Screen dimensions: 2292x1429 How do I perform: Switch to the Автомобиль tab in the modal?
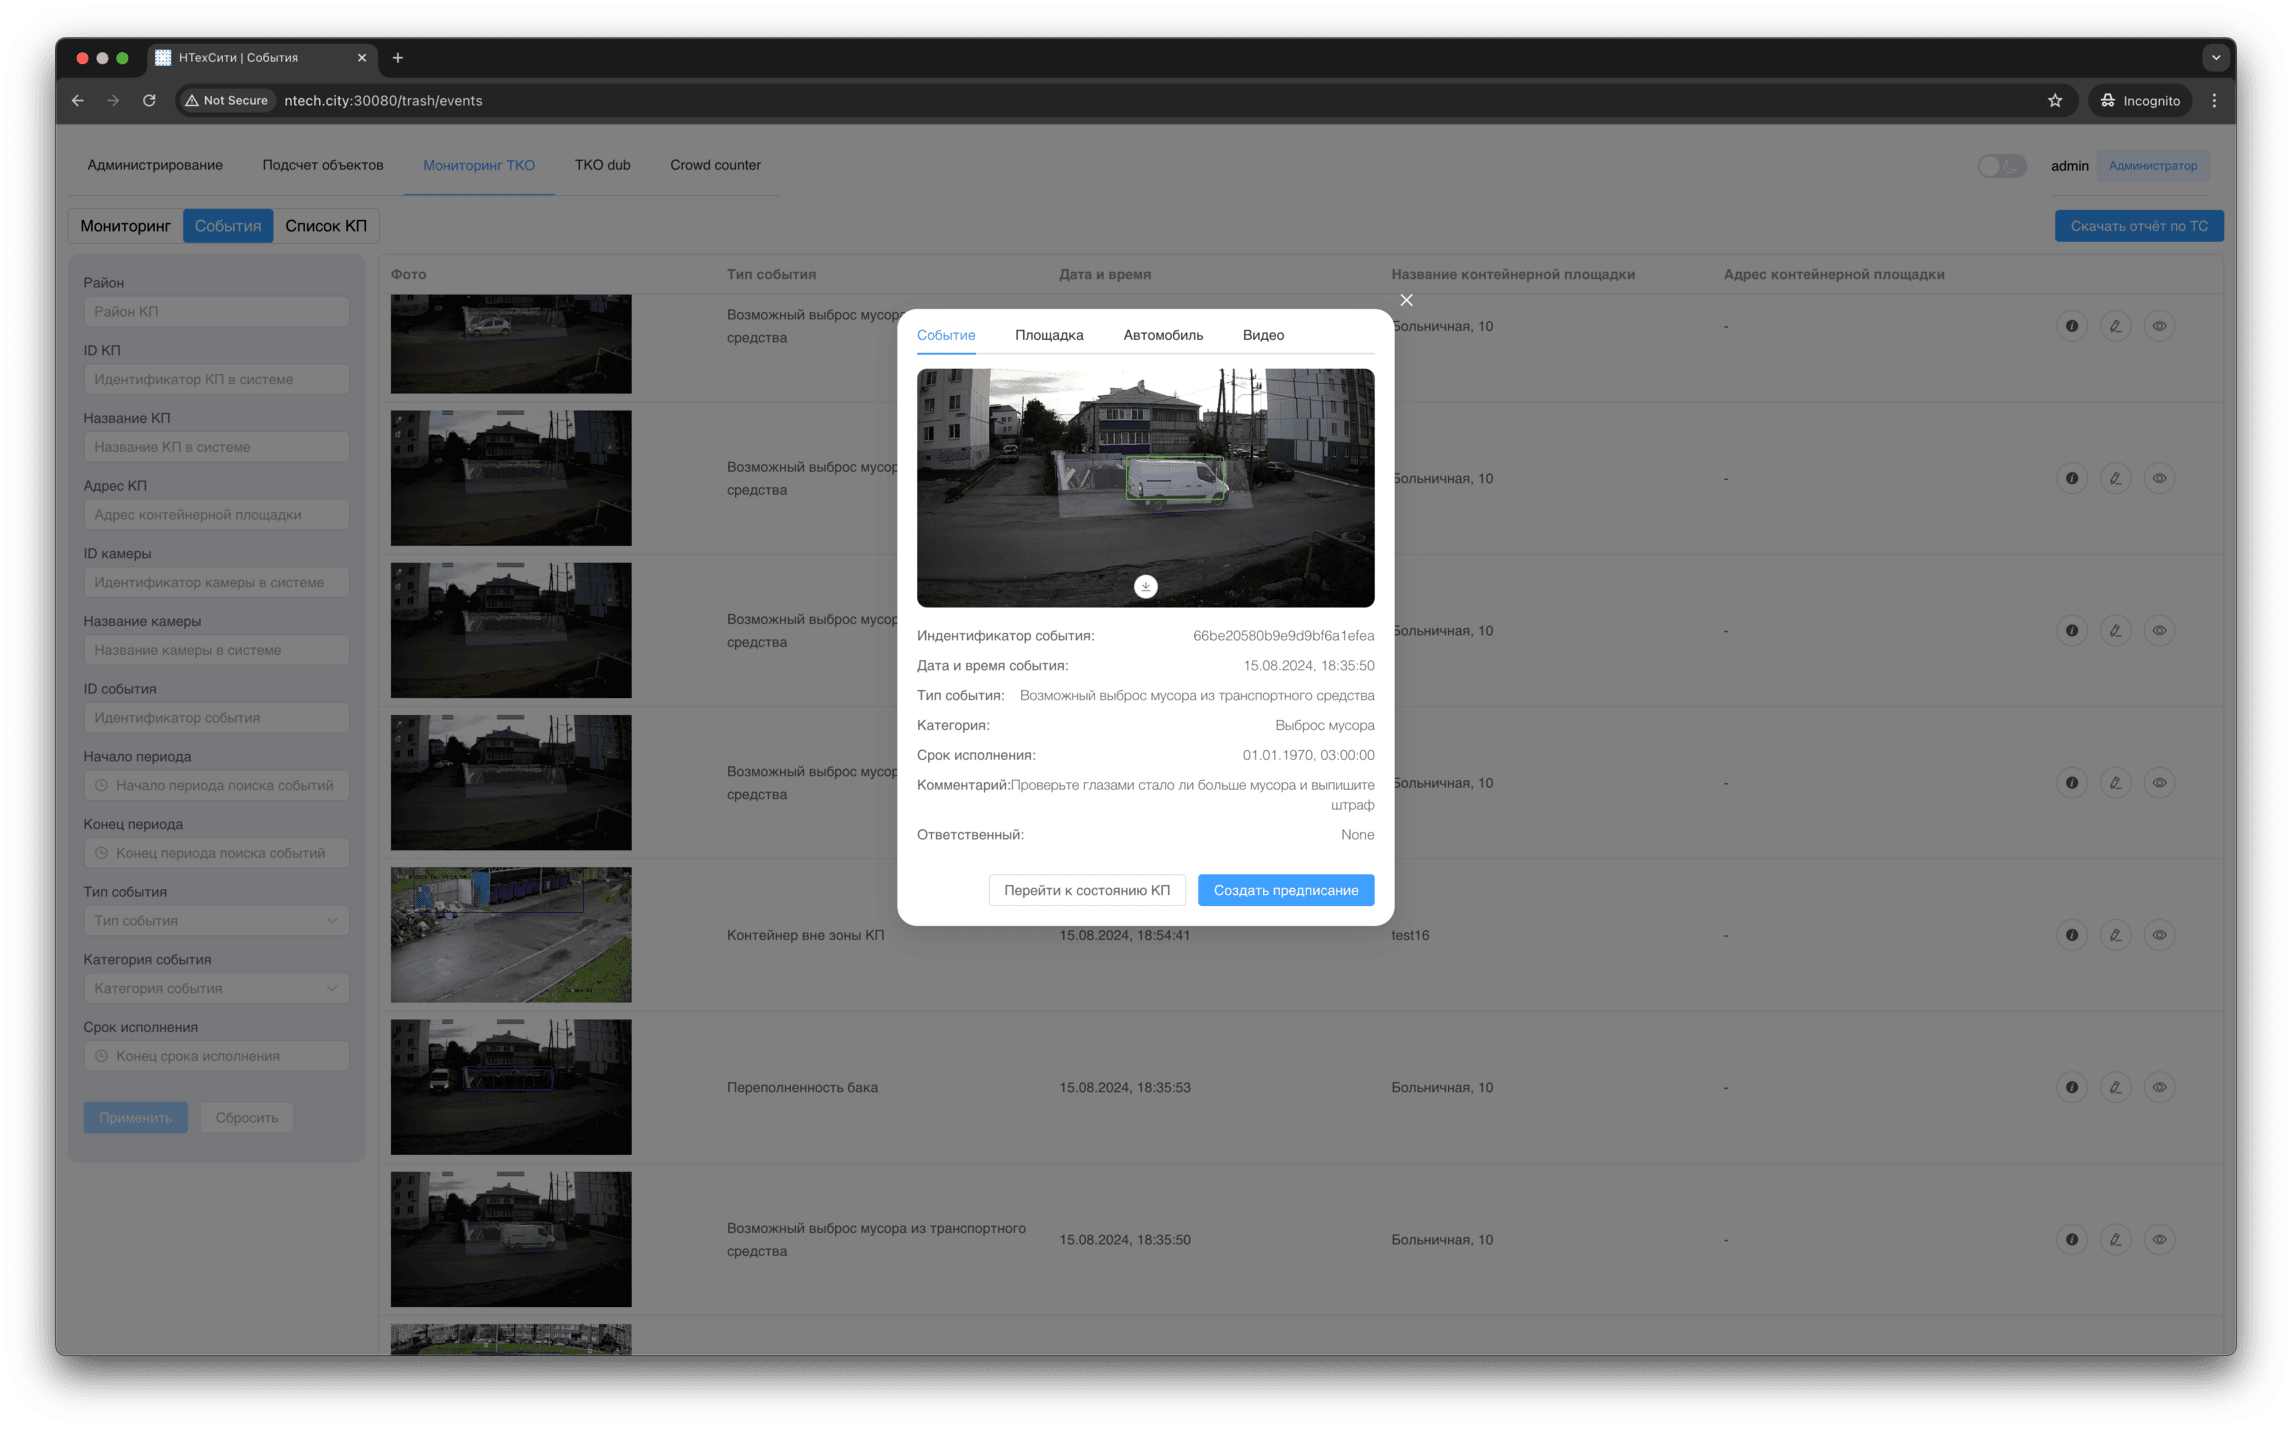click(1162, 335)
